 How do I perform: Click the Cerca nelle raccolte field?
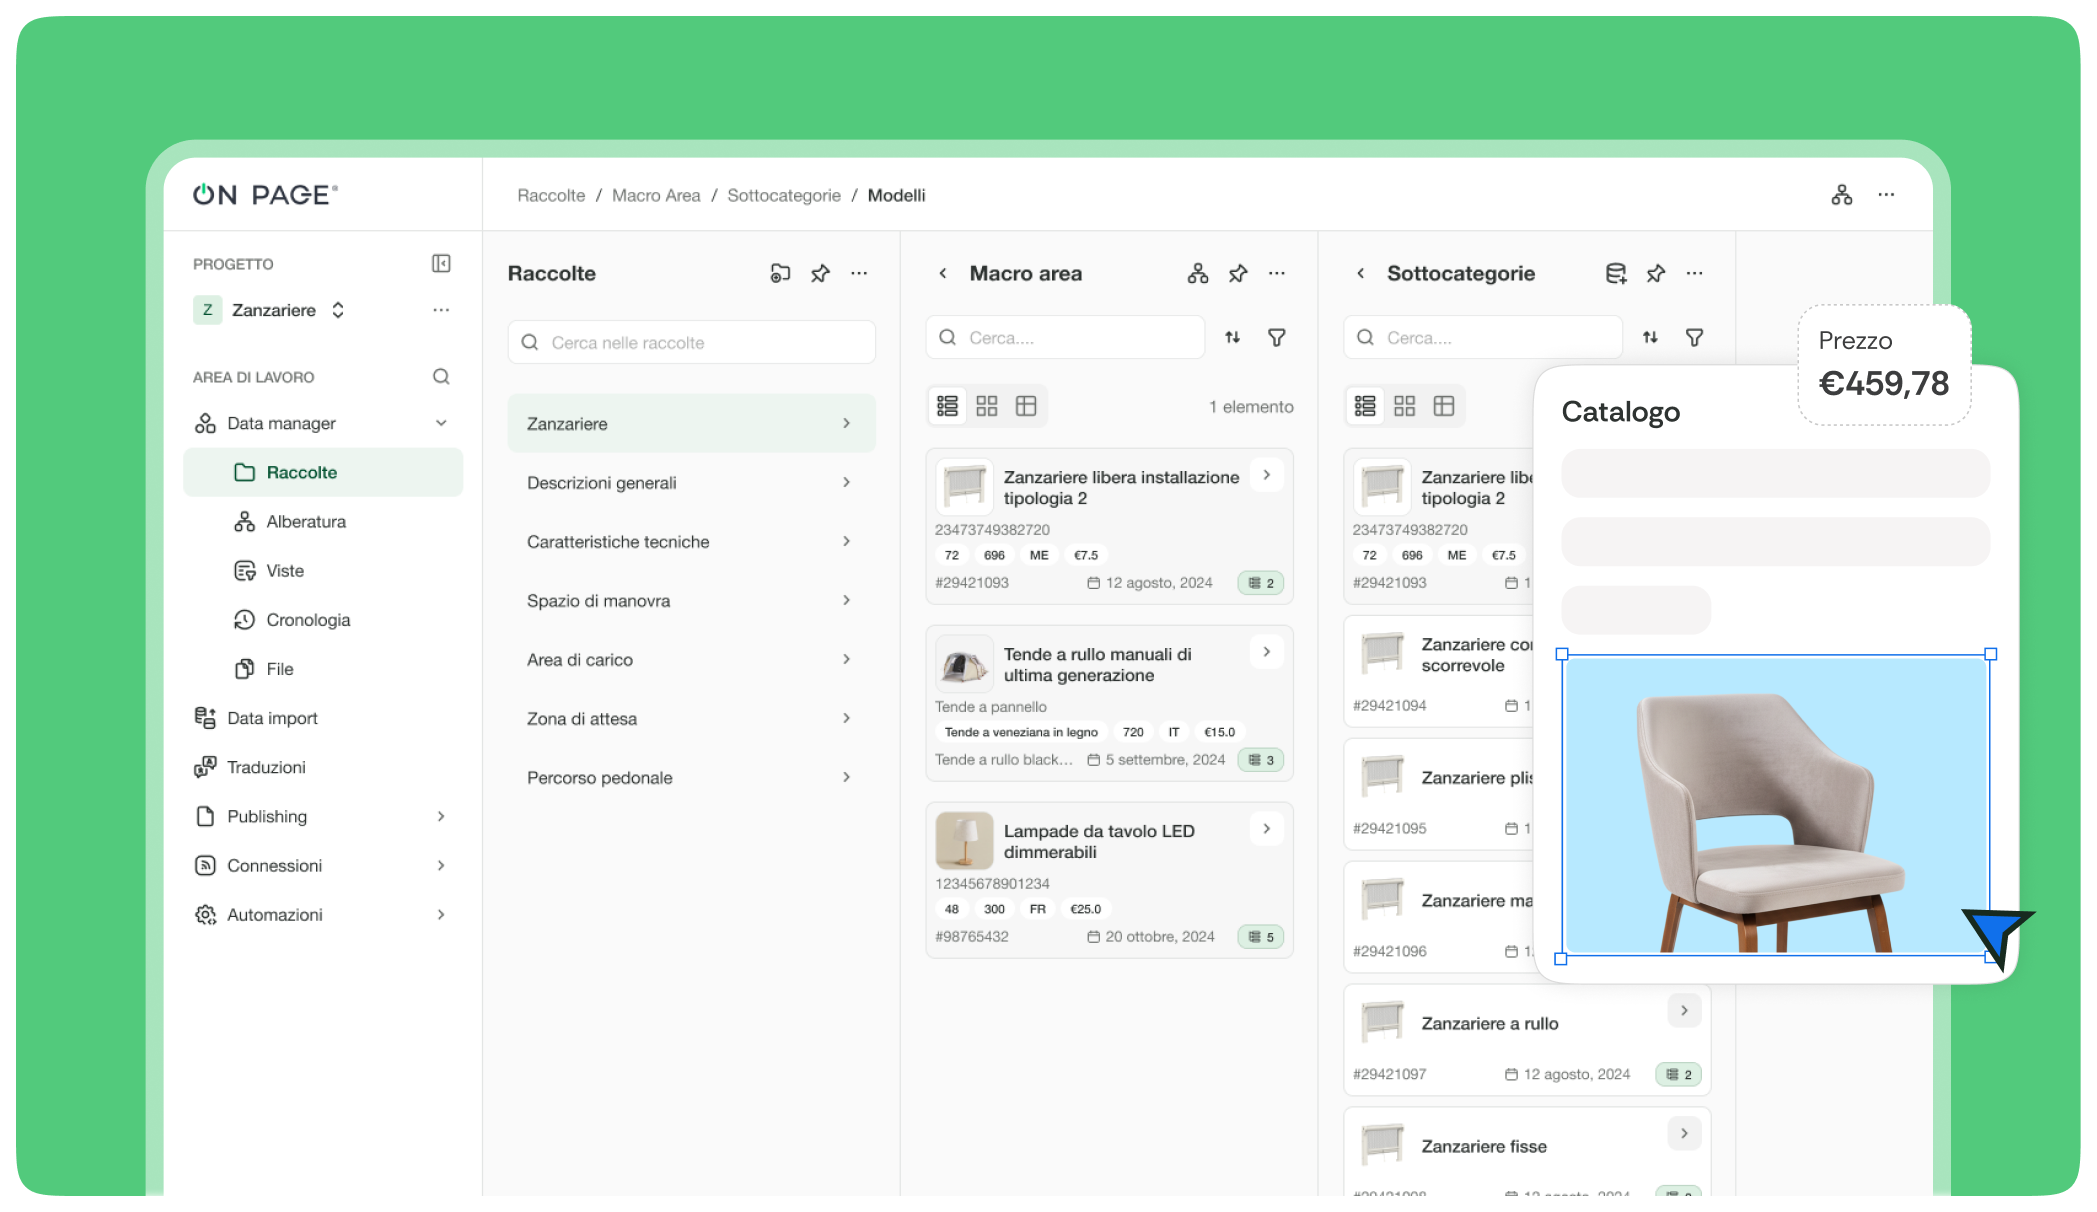(x=692, y=342)
